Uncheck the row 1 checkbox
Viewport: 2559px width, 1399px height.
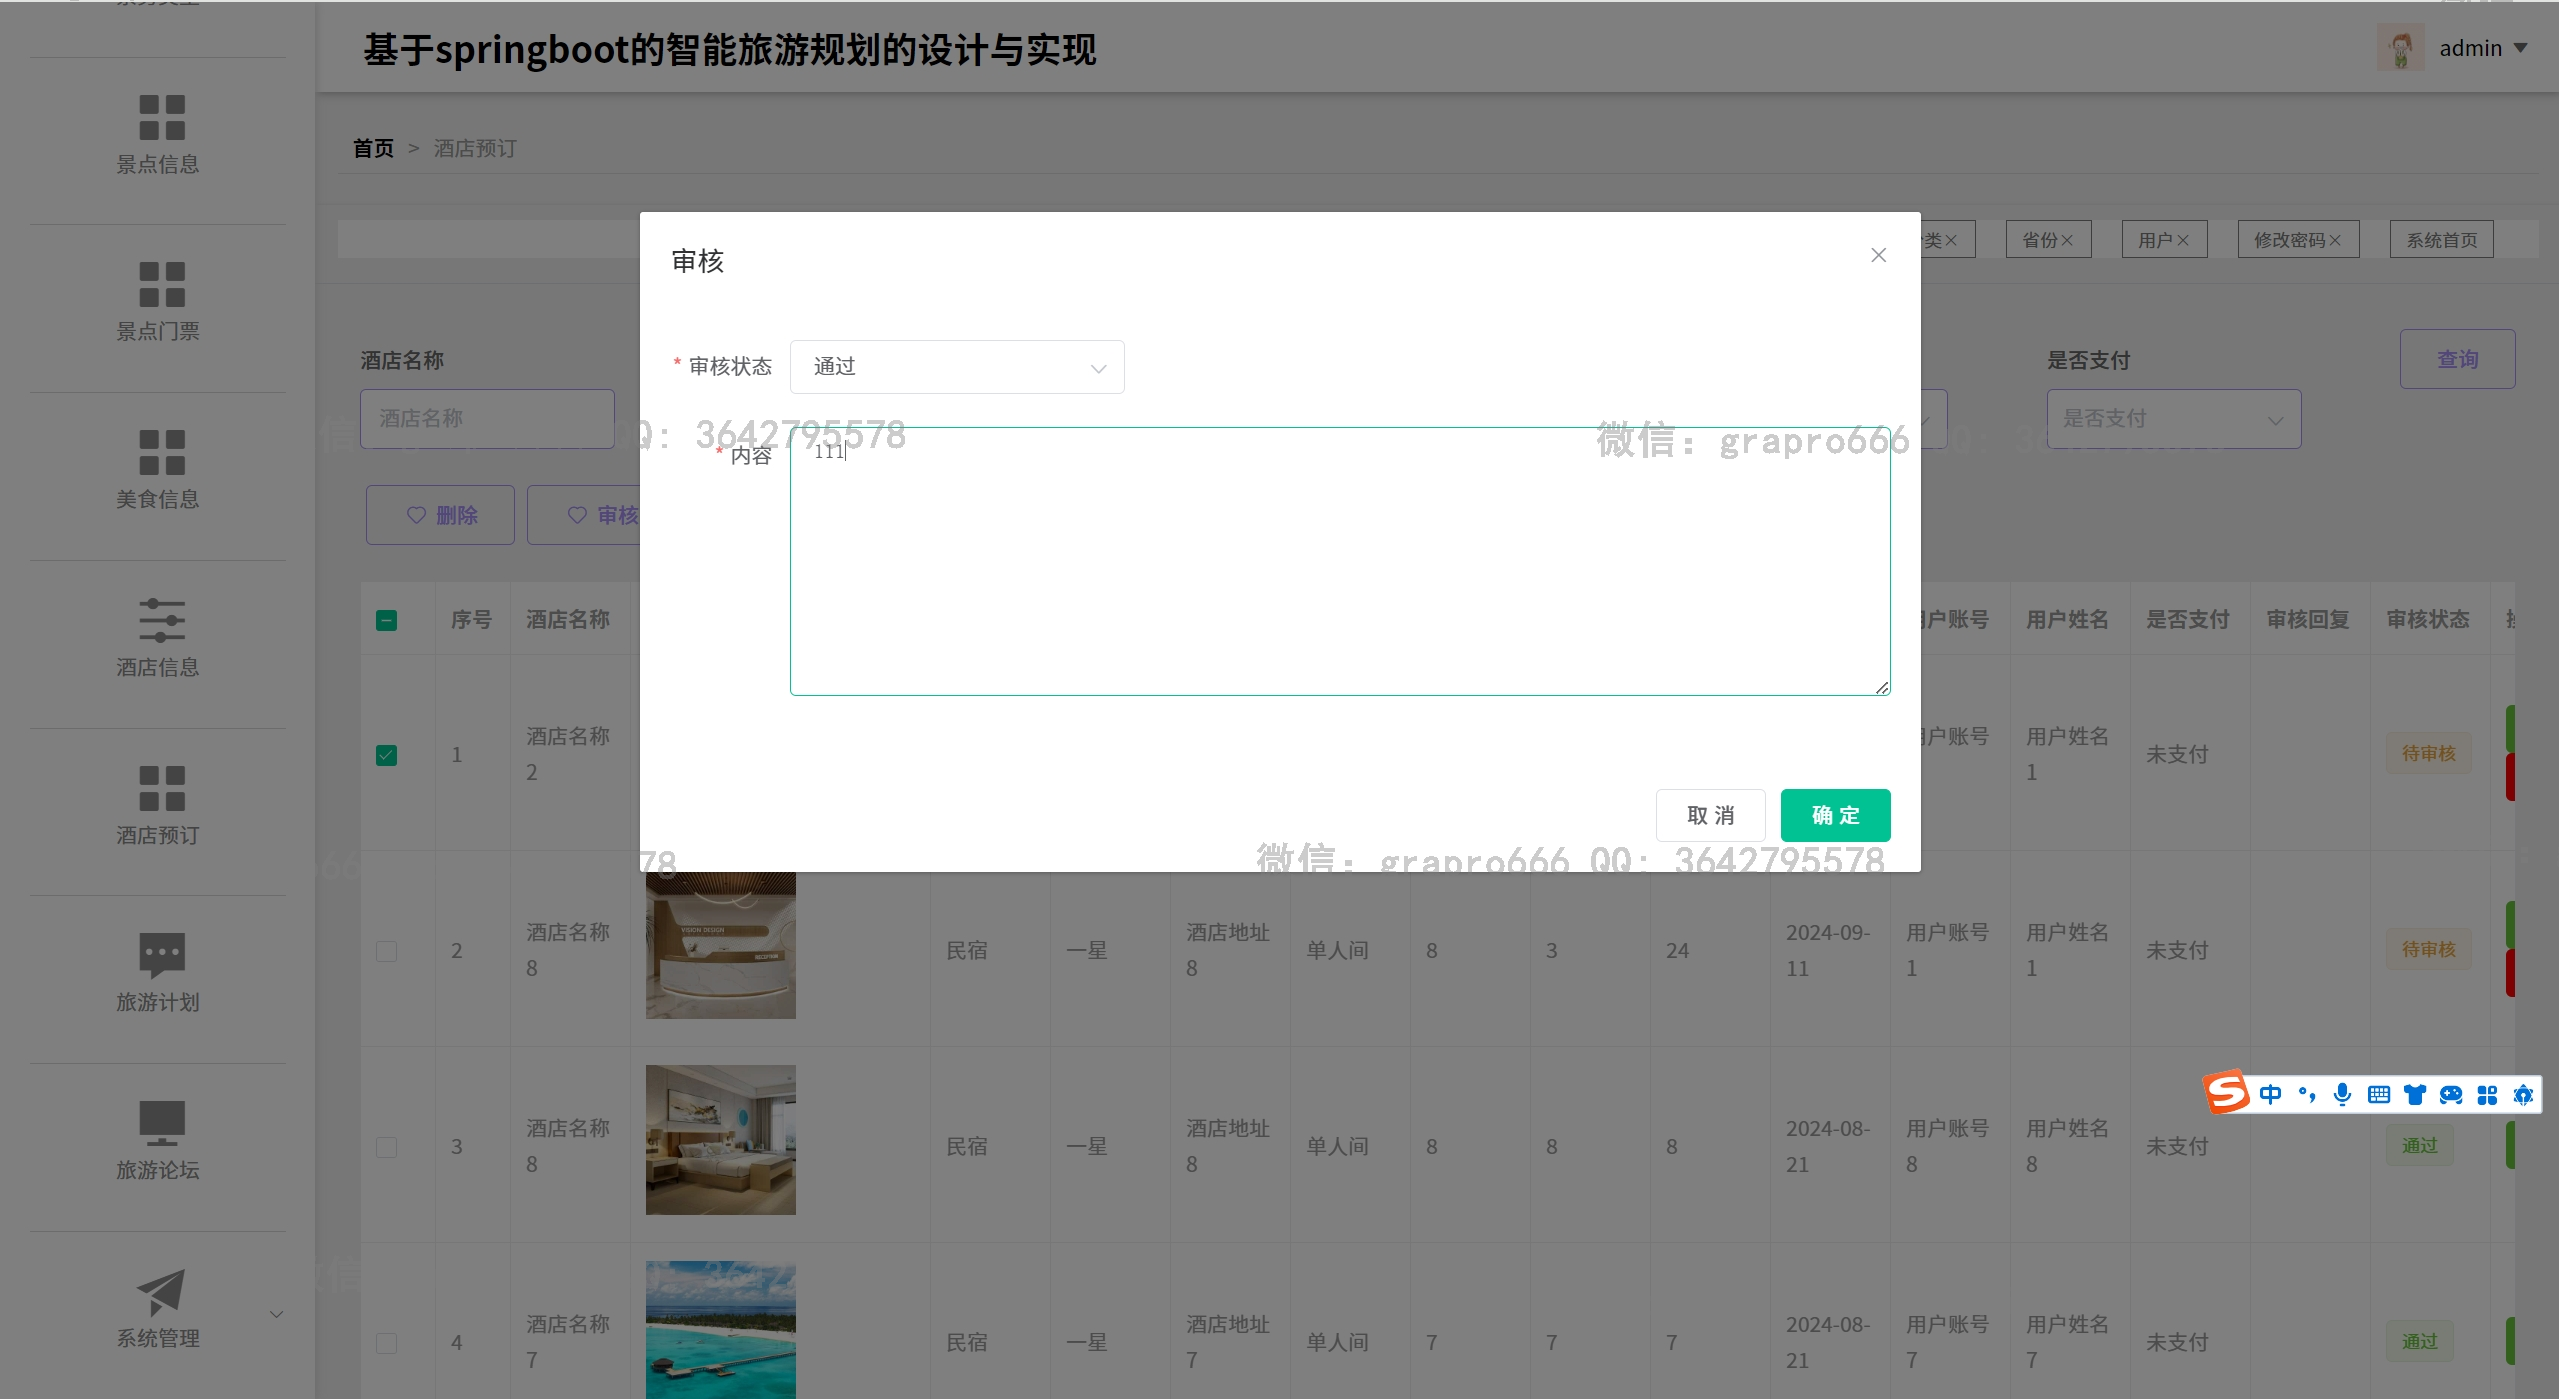[386, 755]
